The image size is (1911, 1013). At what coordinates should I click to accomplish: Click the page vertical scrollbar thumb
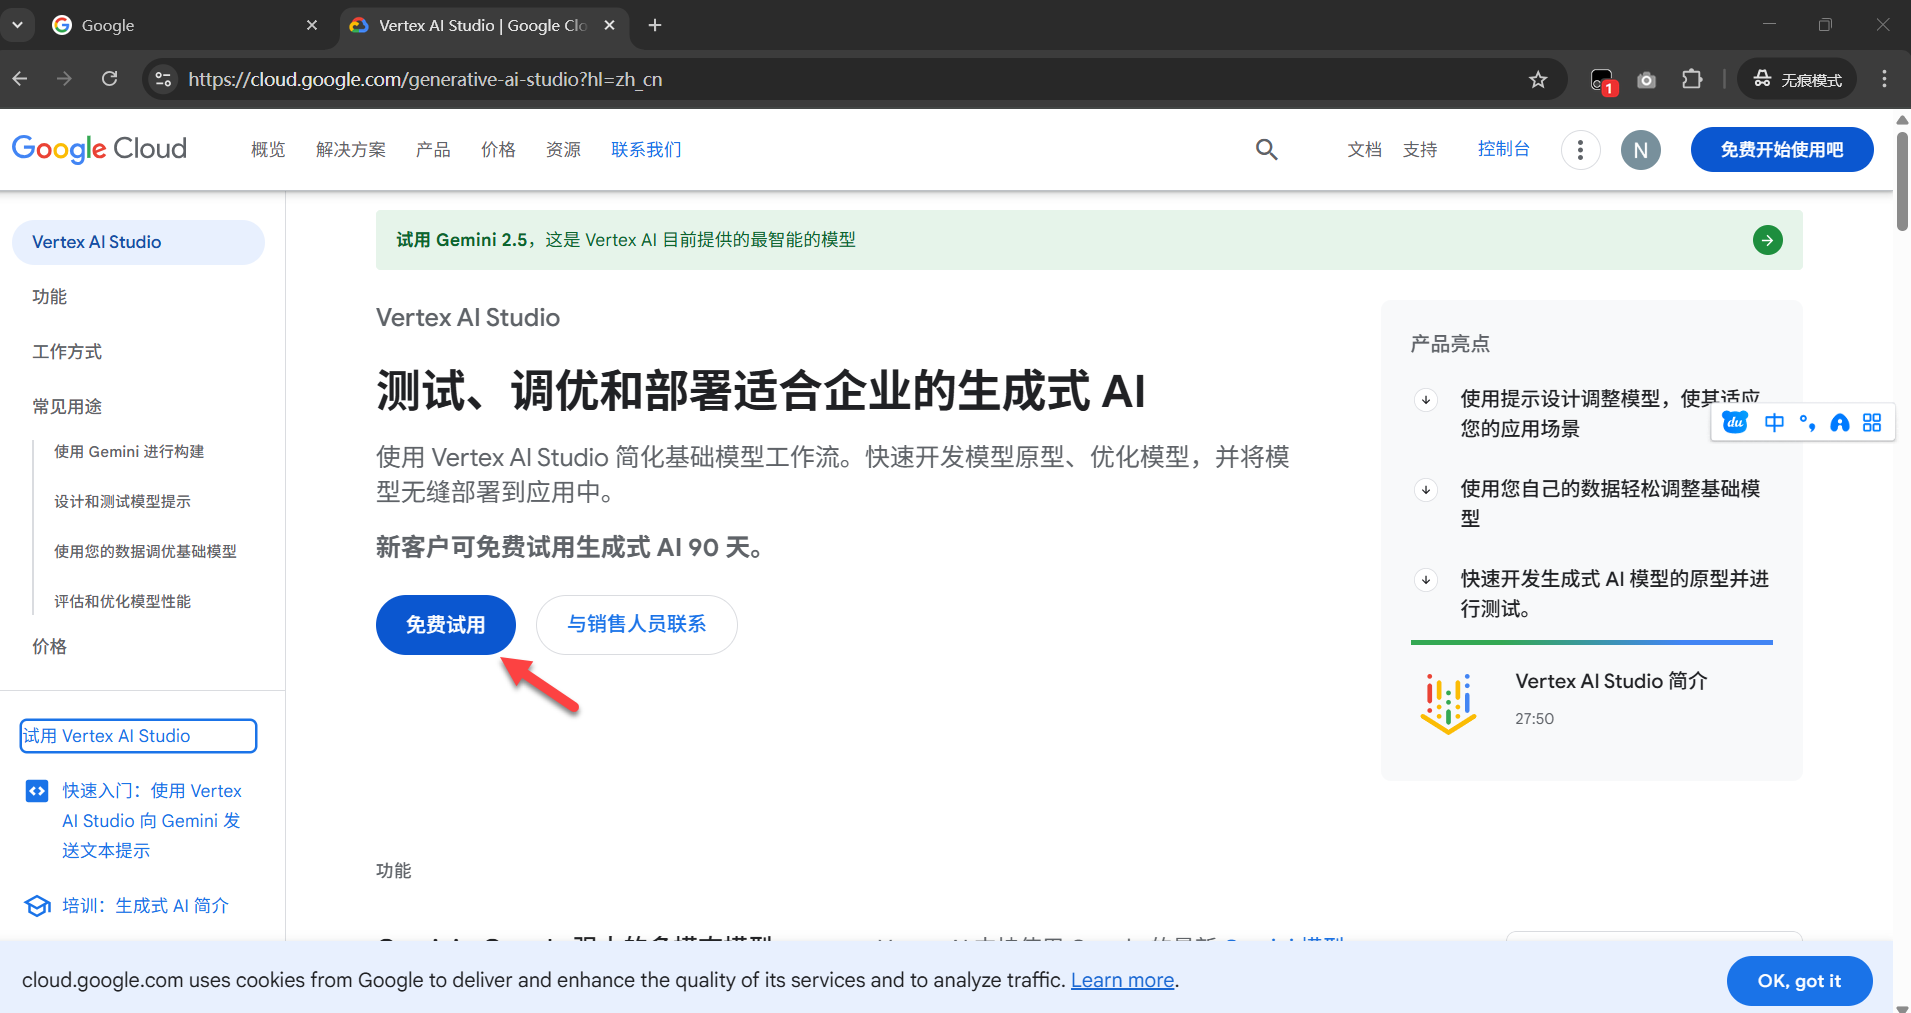point(1902,180)
